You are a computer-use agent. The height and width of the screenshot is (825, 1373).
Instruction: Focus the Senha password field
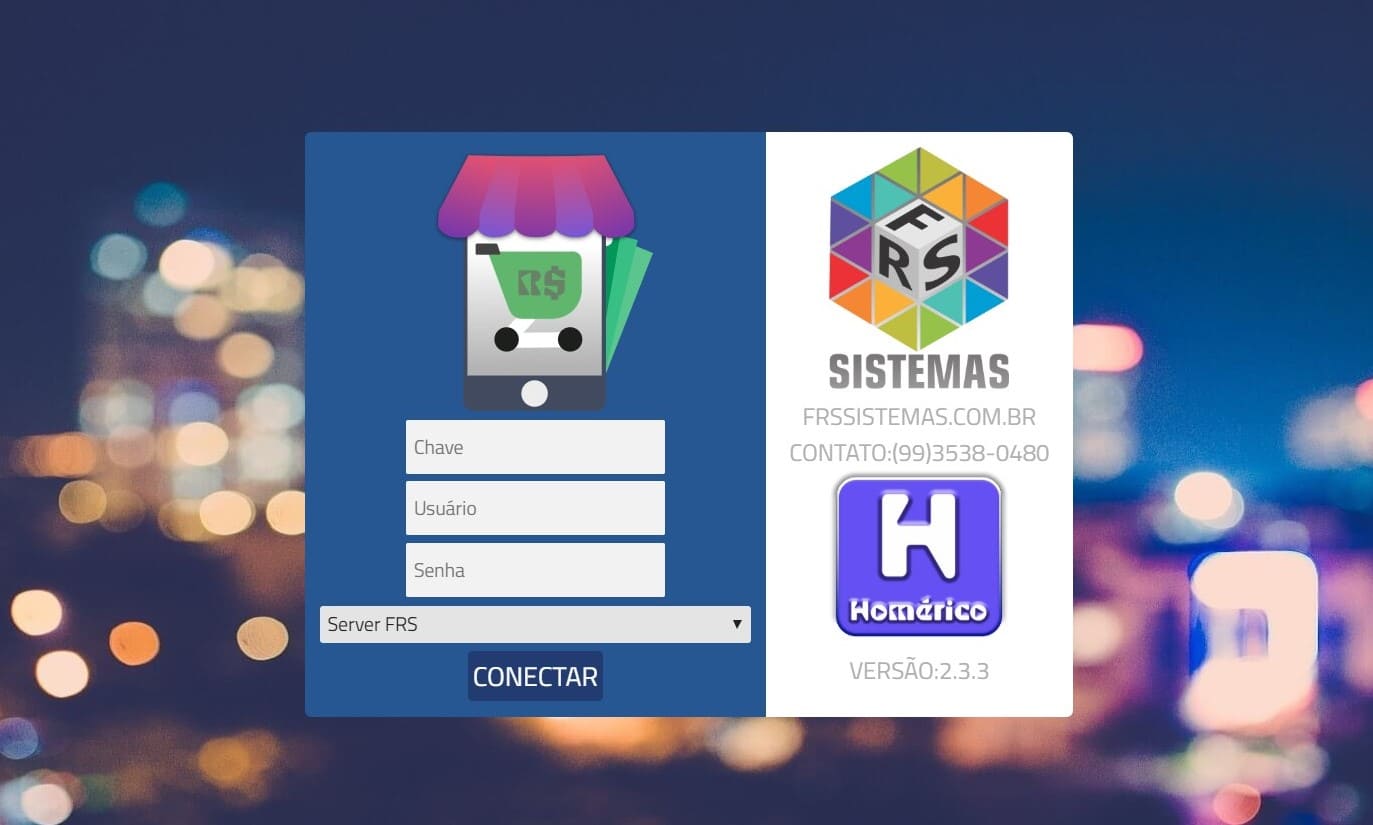click(535, 570)
